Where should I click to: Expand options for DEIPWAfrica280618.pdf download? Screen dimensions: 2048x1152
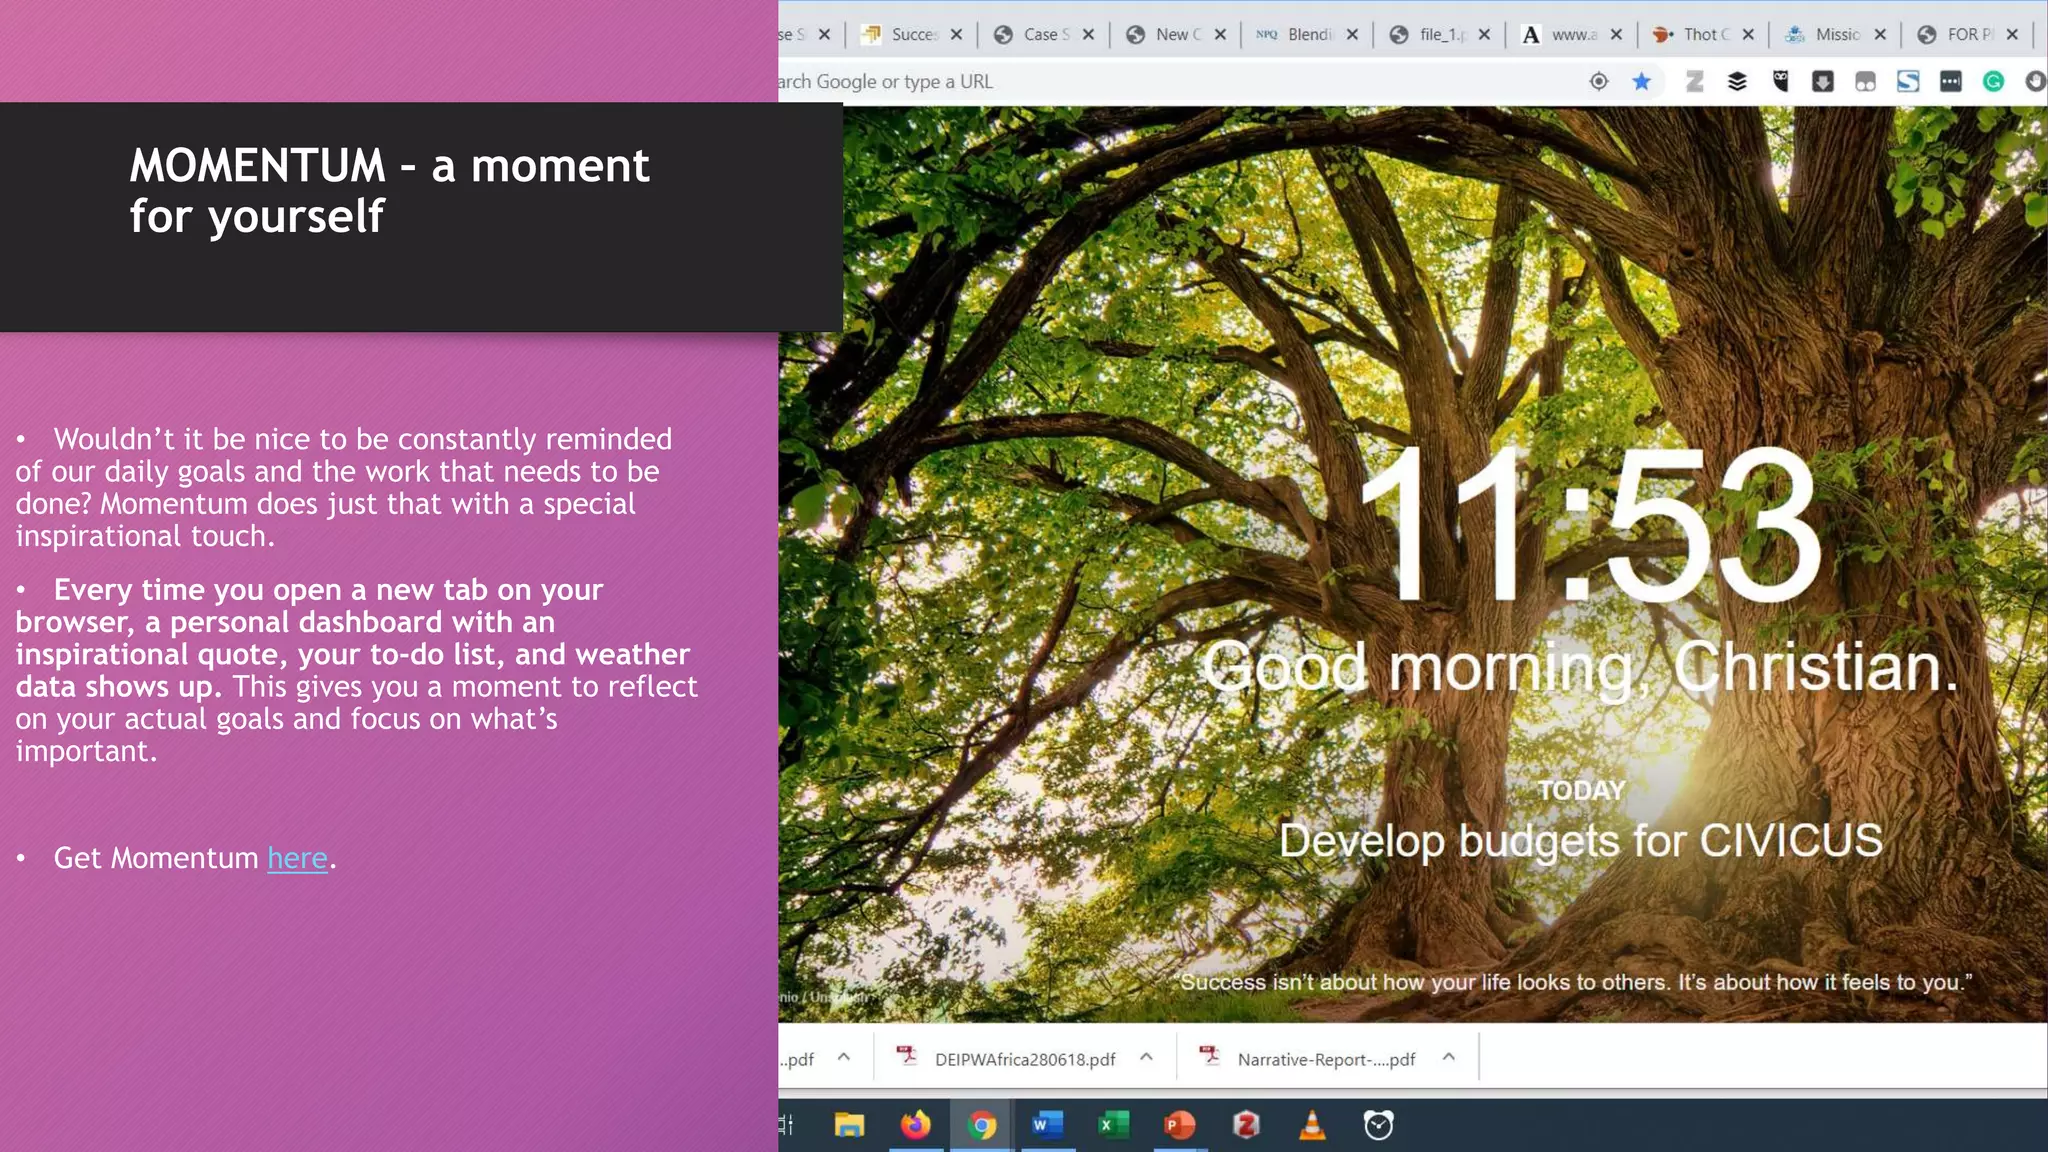click(1146, 1057)
